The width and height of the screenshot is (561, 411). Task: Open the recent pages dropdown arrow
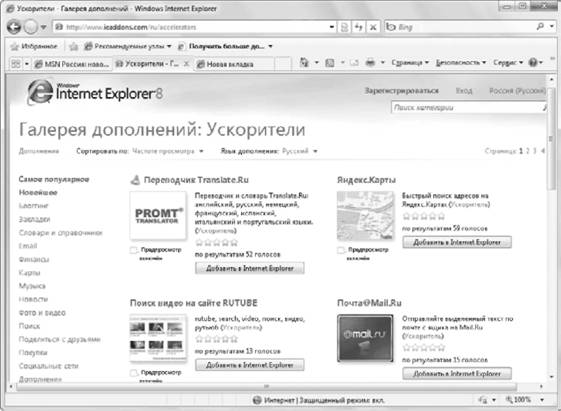[x=43, y=27]
